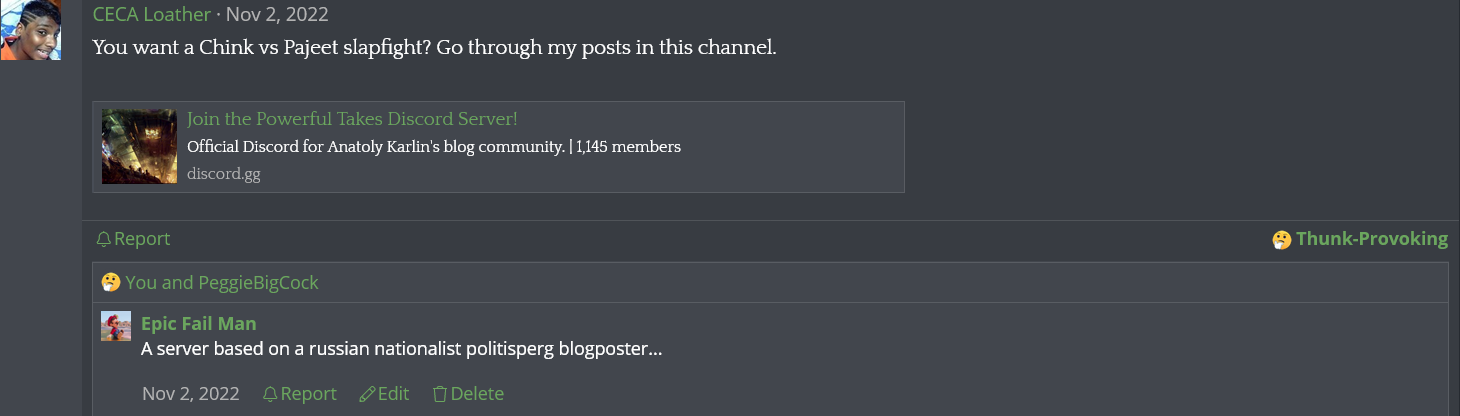Edit the Epic Fail Man comment

(384, 394)
